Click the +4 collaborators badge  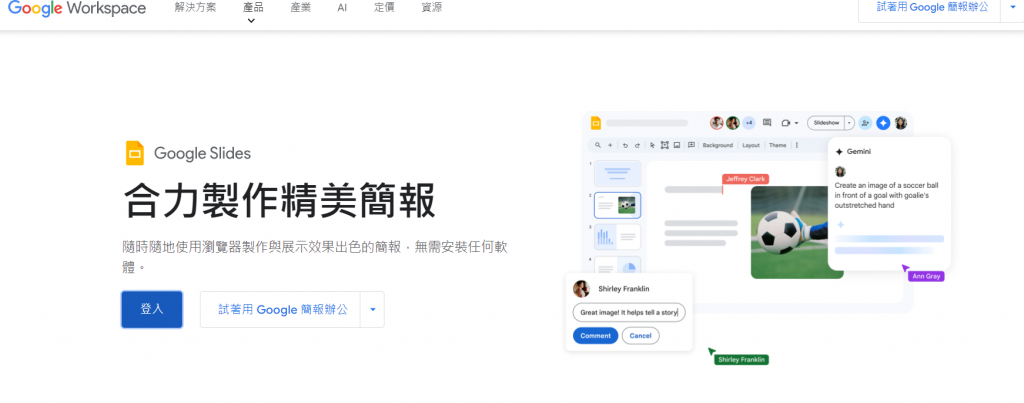749,123
